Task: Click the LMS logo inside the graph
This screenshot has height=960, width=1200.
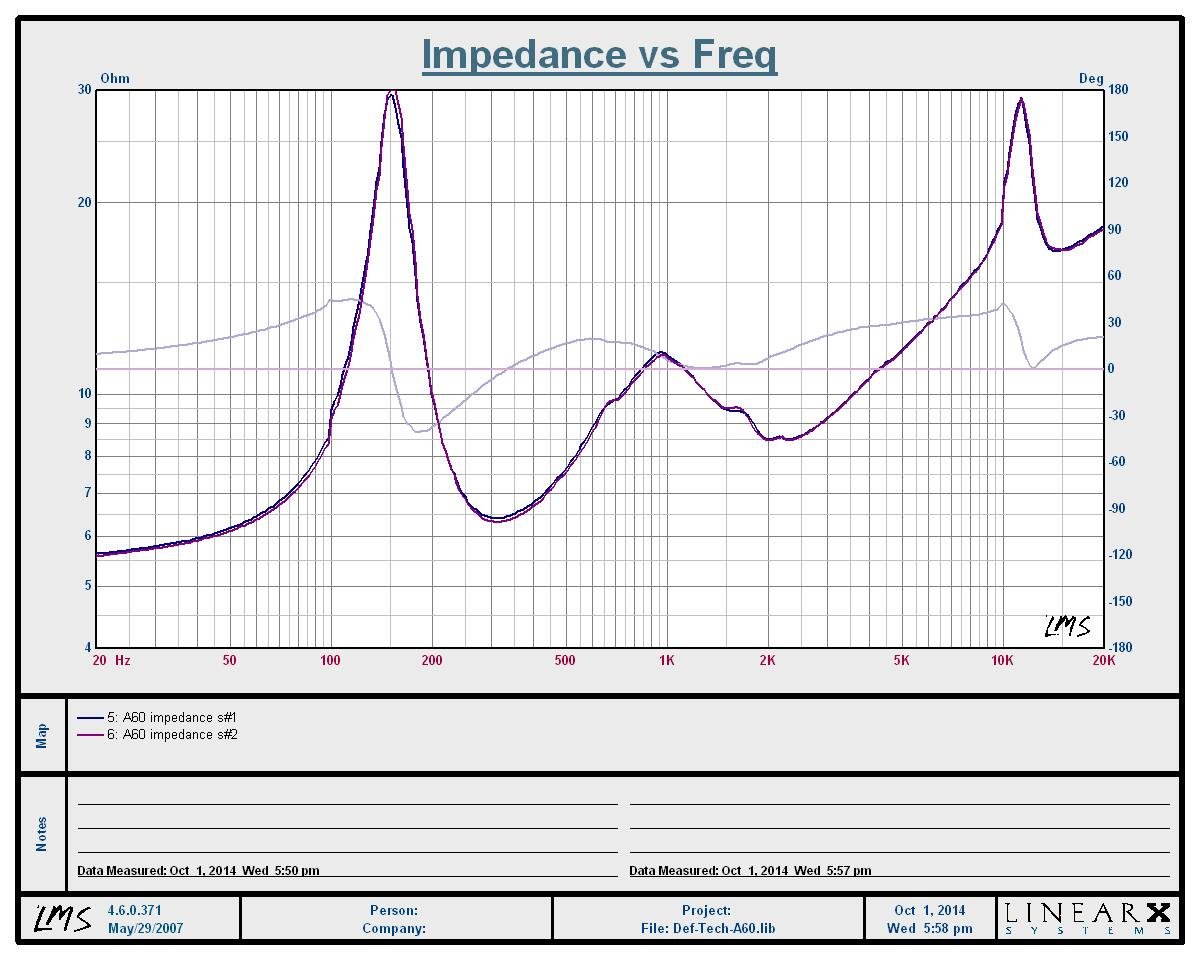Action: click(1067, 627)
